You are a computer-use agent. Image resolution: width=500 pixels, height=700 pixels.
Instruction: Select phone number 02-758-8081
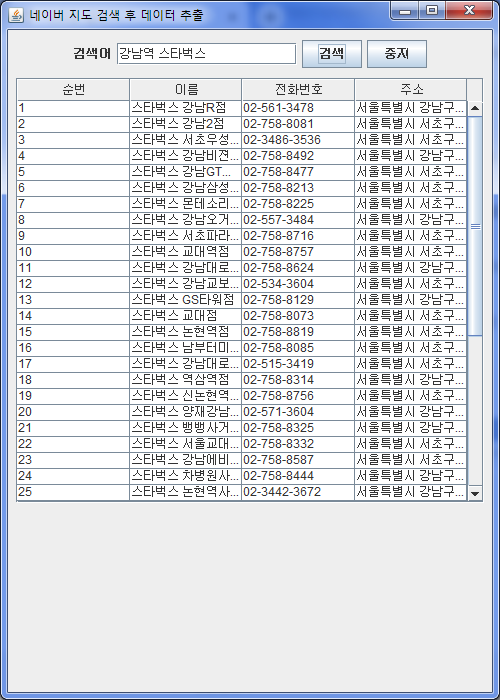(x=298, y=124)
